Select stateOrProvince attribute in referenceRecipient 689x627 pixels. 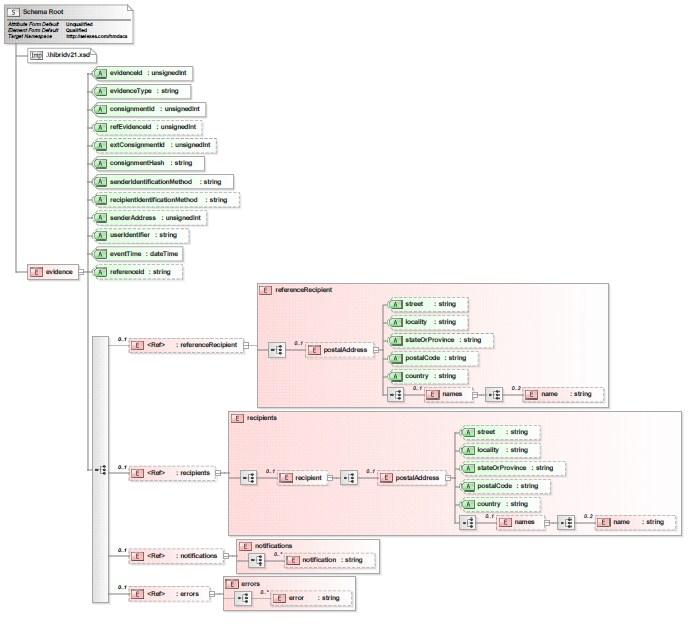(x=441, y=340)
